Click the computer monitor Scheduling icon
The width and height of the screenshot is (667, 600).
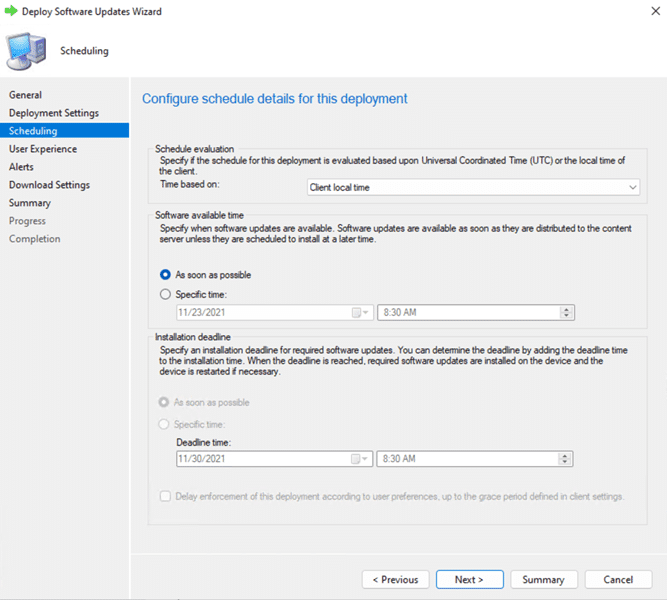pyautogui.click(x=29, y=49)
